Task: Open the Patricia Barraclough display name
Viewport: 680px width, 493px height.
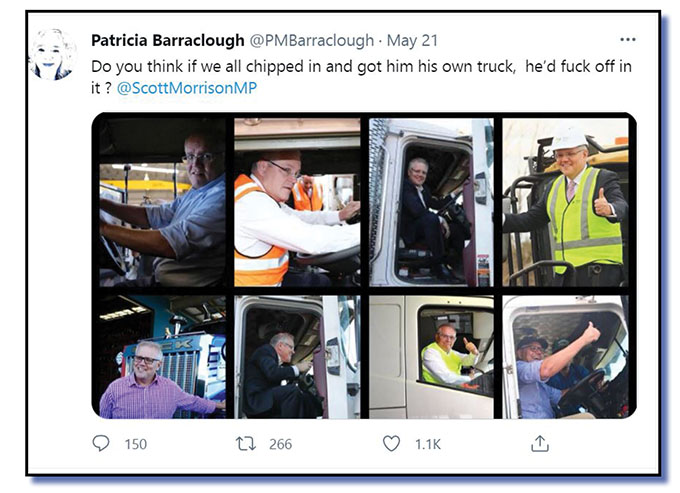Action: pos(168,40)
